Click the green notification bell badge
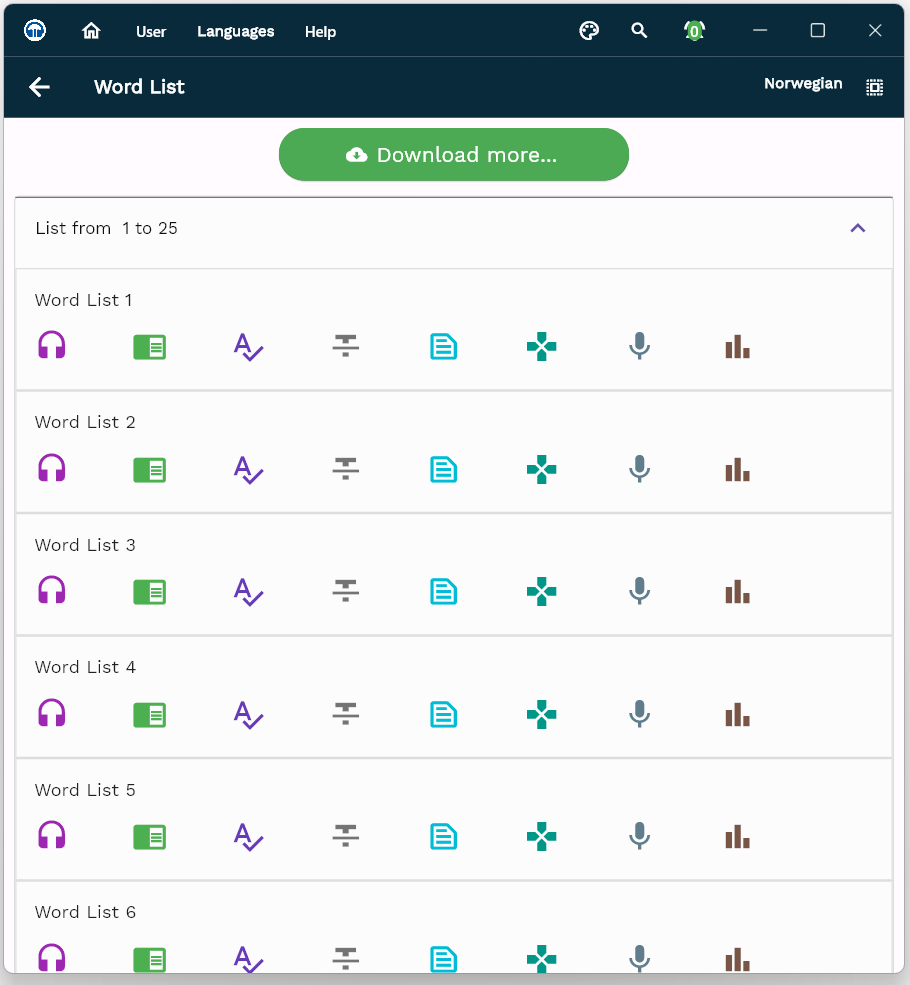Screen dimensions: 910x985 [x=694, y=31]
